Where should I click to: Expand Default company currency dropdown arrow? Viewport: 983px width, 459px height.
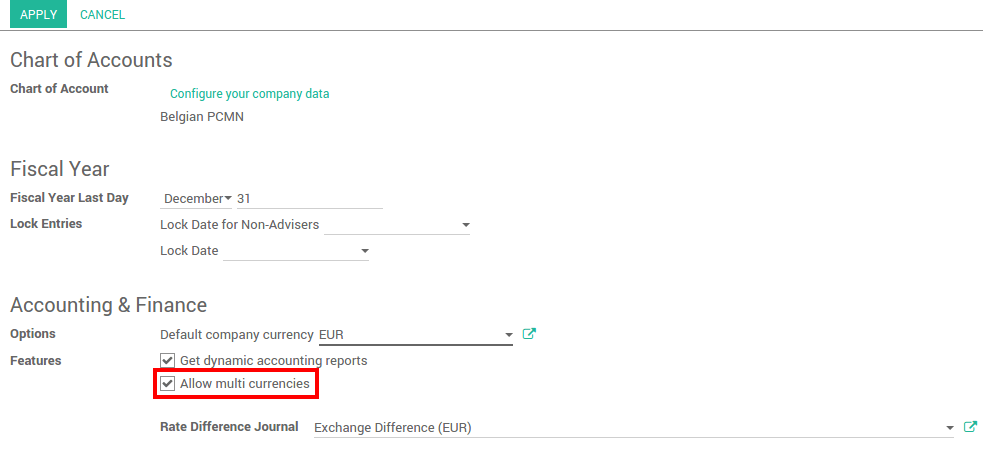coord(509,335)
